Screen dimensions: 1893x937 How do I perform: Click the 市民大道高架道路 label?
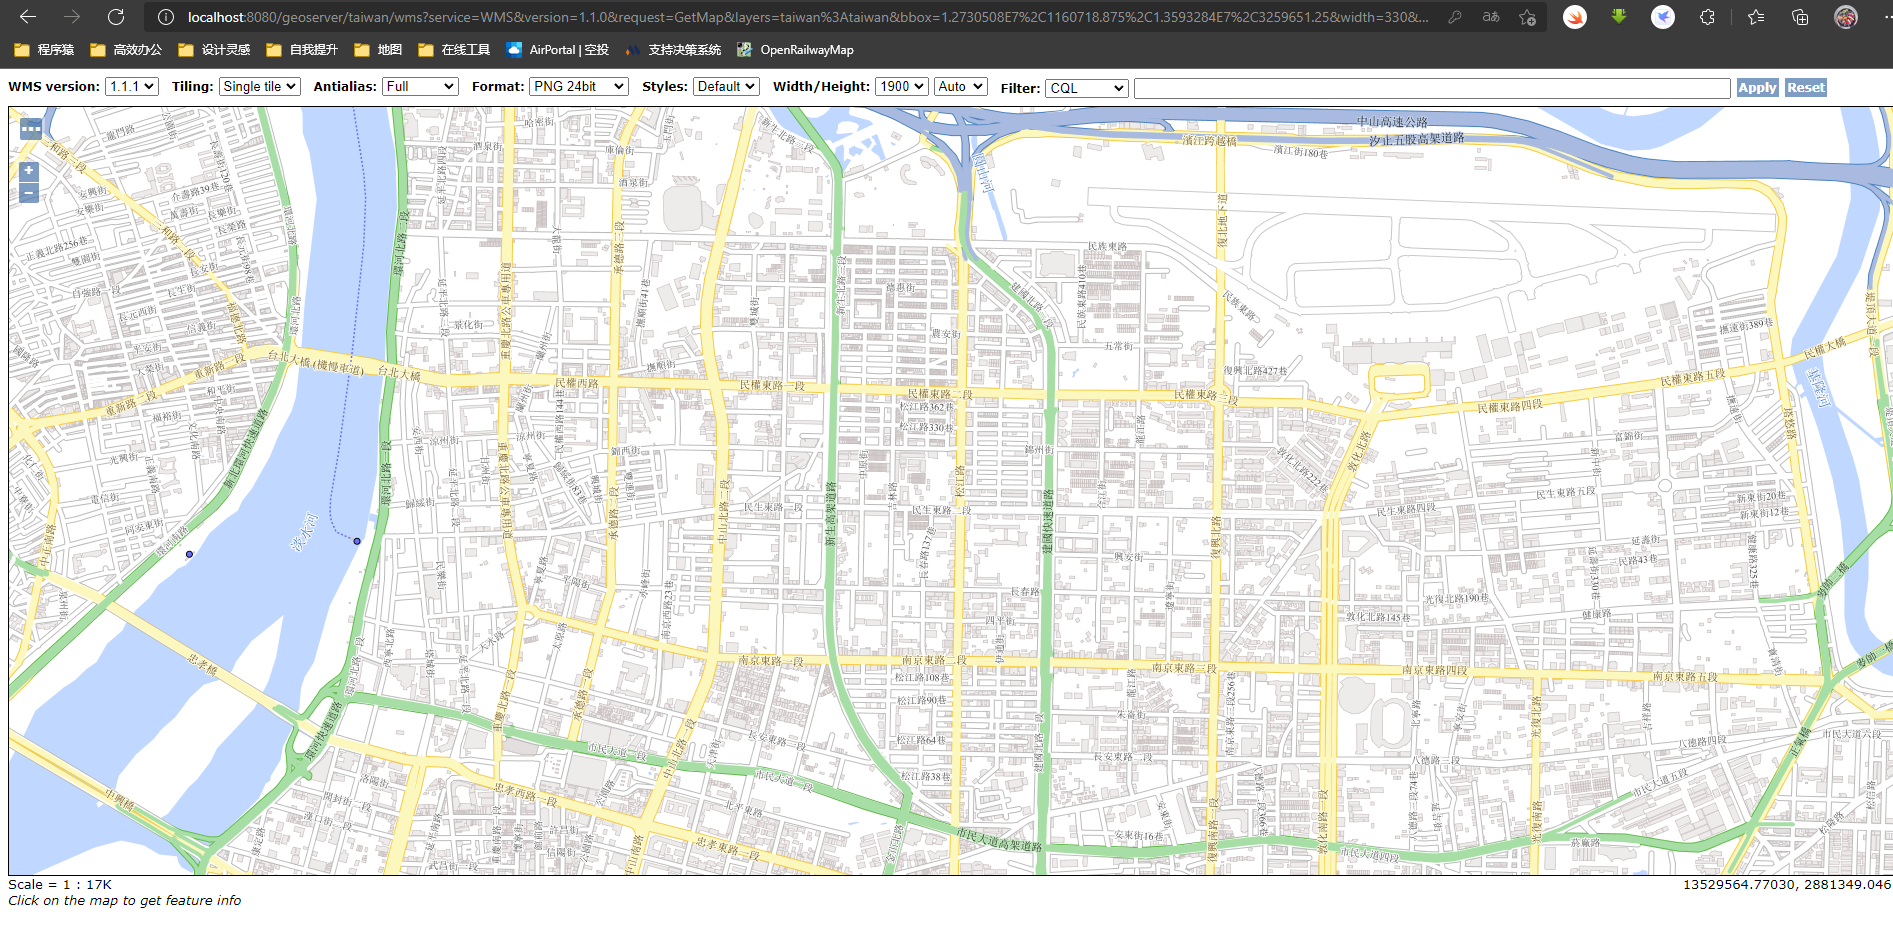(x=999, y=840)
